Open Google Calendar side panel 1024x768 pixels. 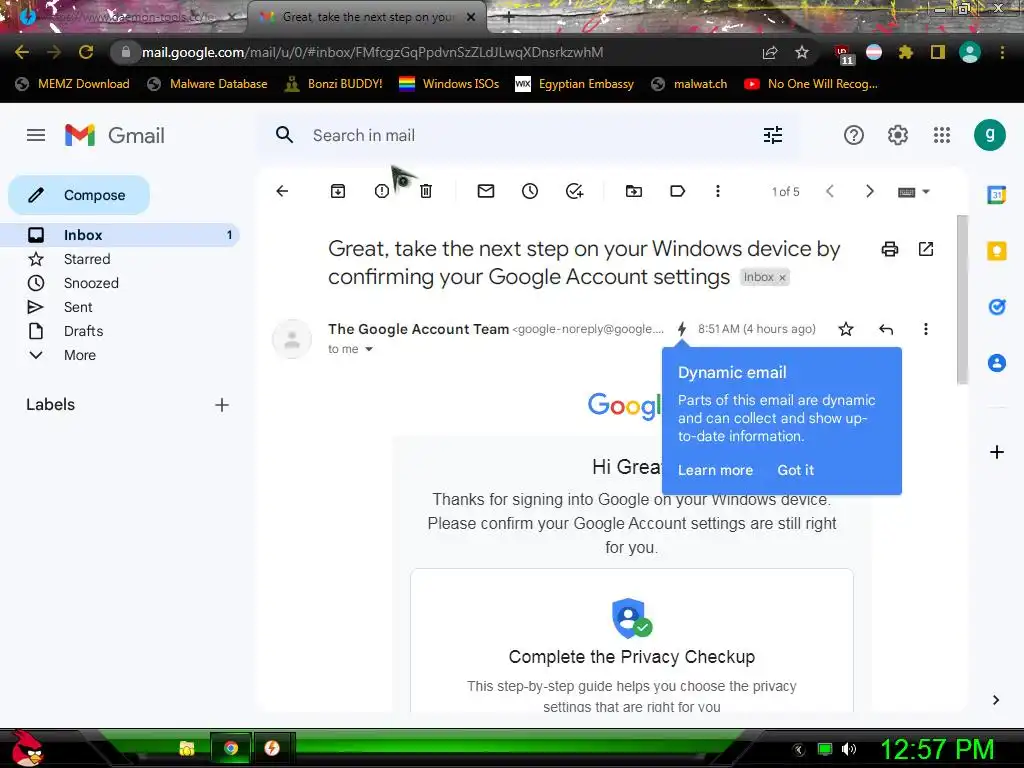pos(997,195)
